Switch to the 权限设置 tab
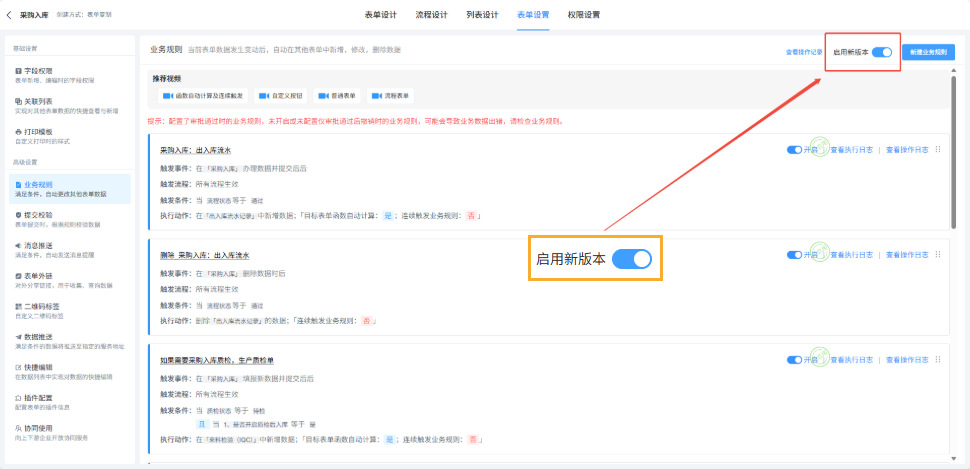The width and height of the screenshot is (970, 469). point(583,15)
